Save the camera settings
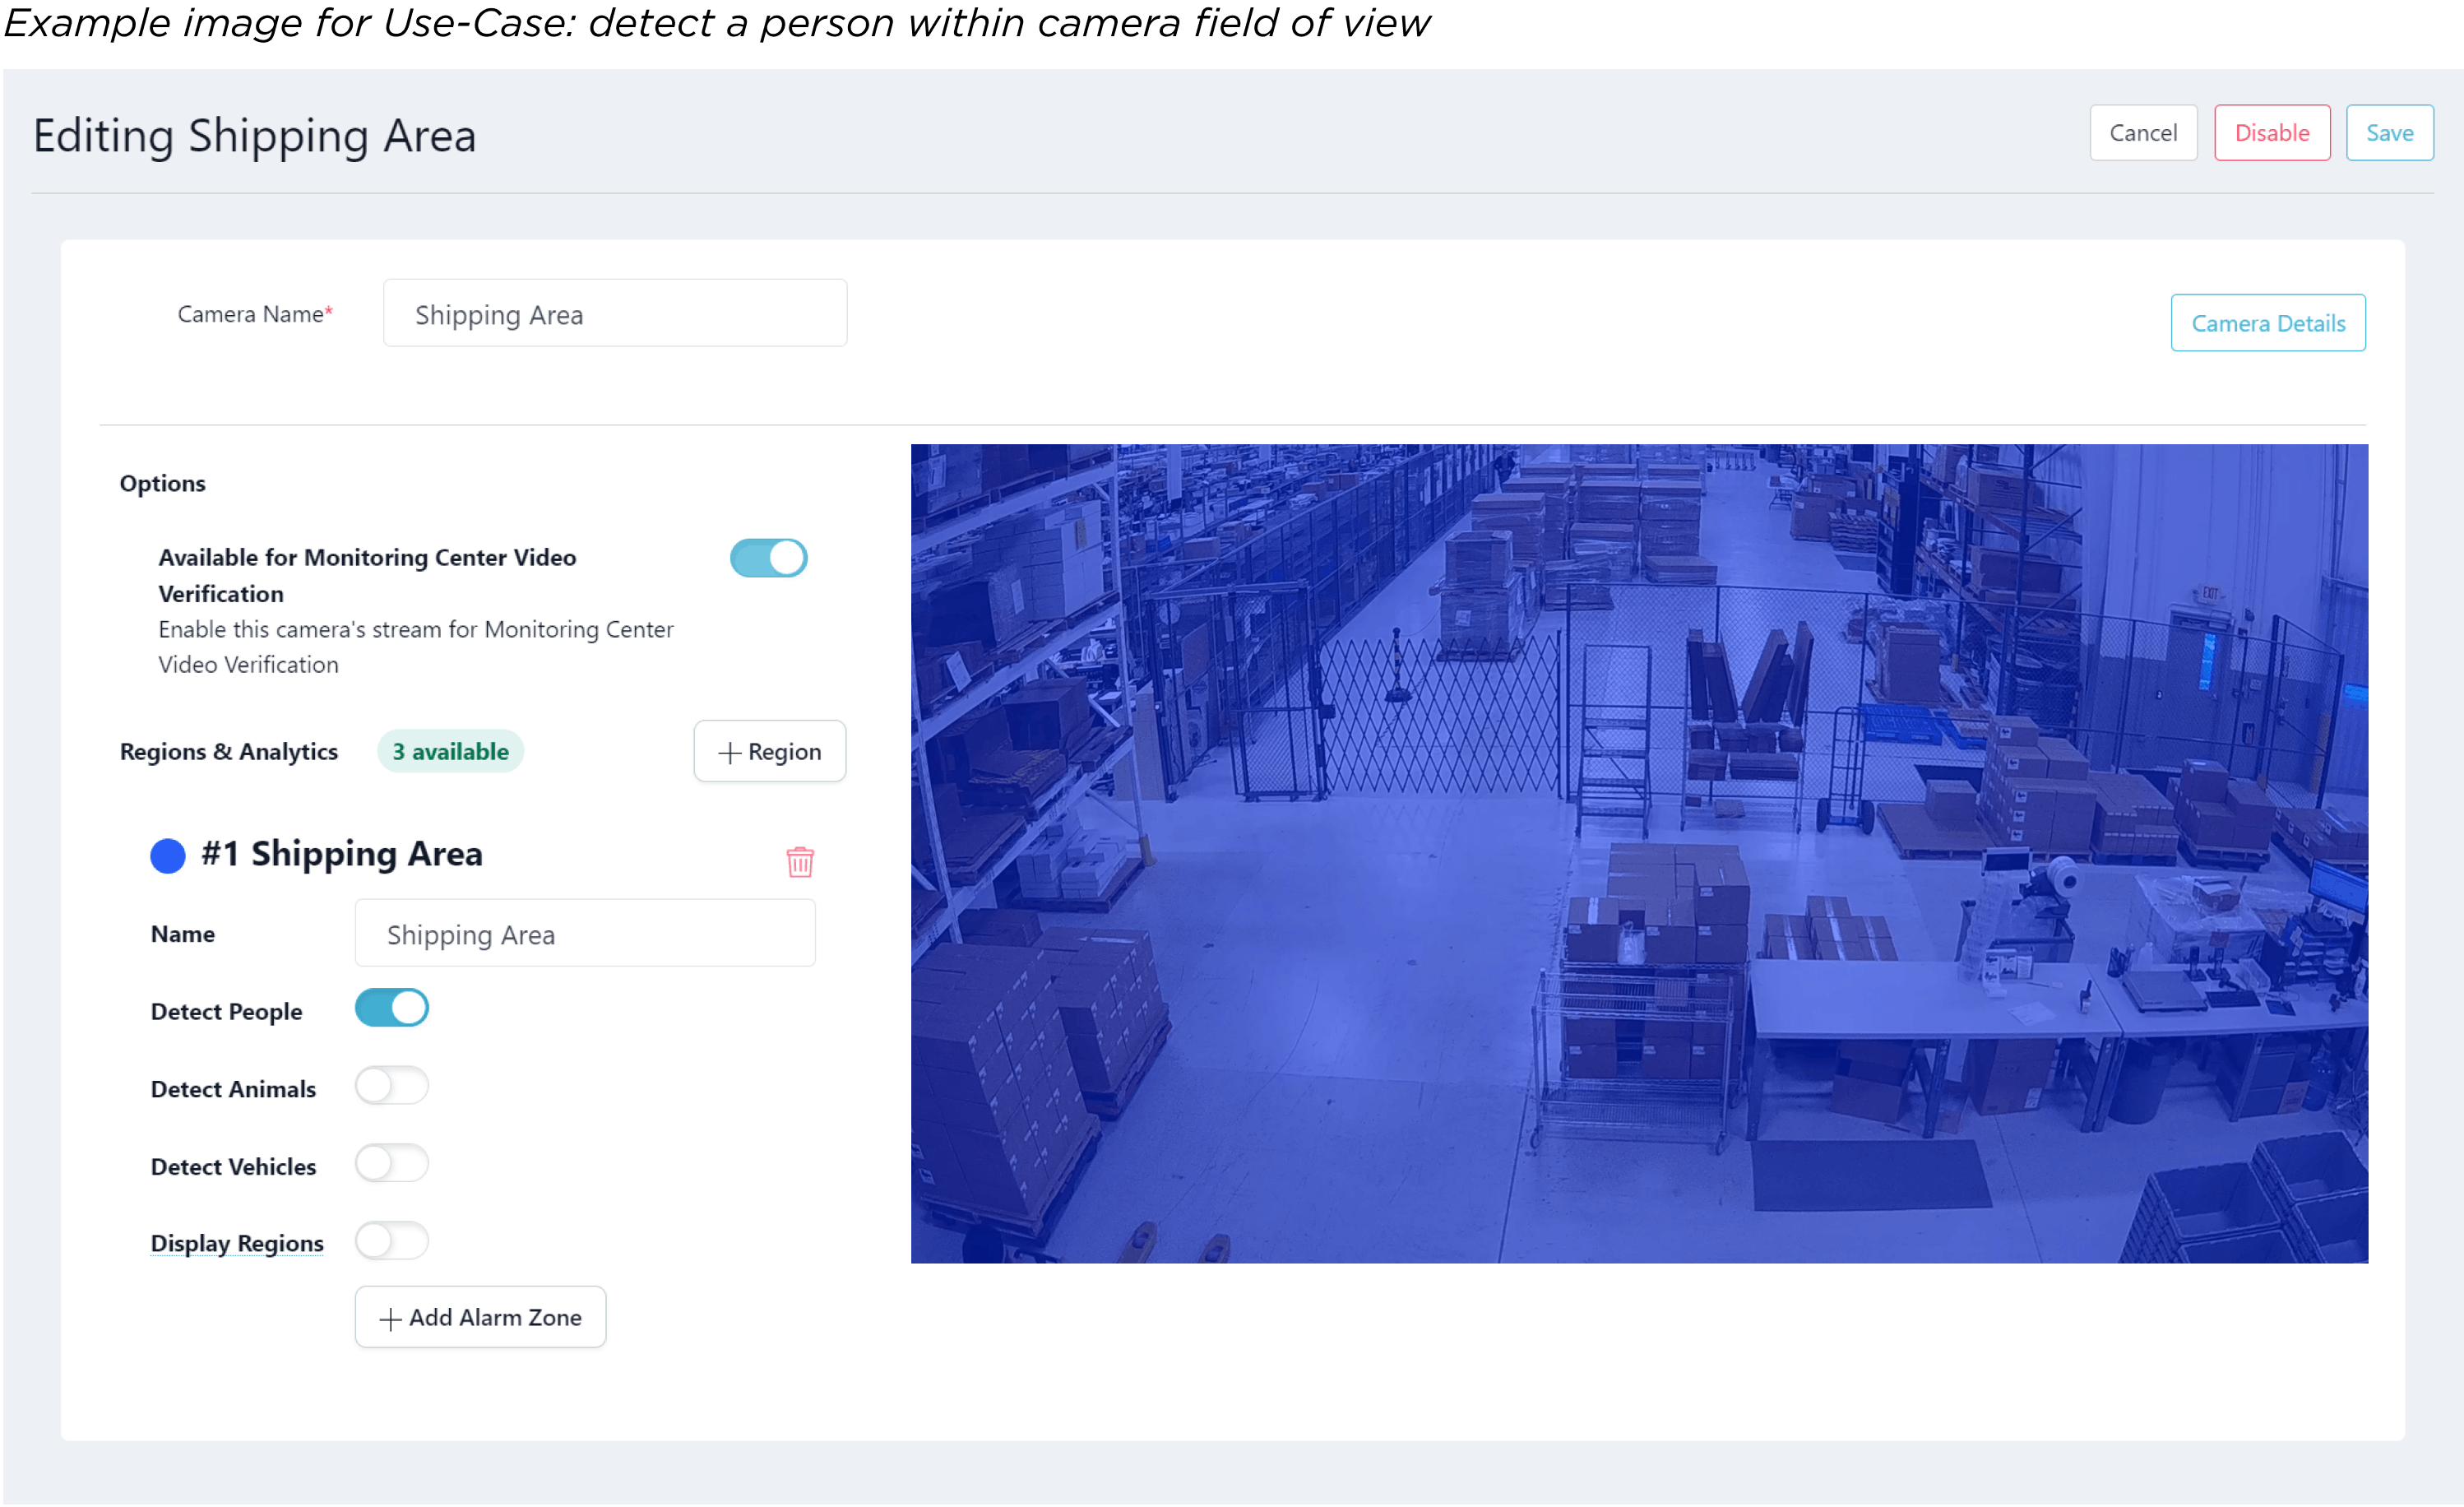Image resolution: width=2464 pixels, height=1507 pixels. (2389, 133)
